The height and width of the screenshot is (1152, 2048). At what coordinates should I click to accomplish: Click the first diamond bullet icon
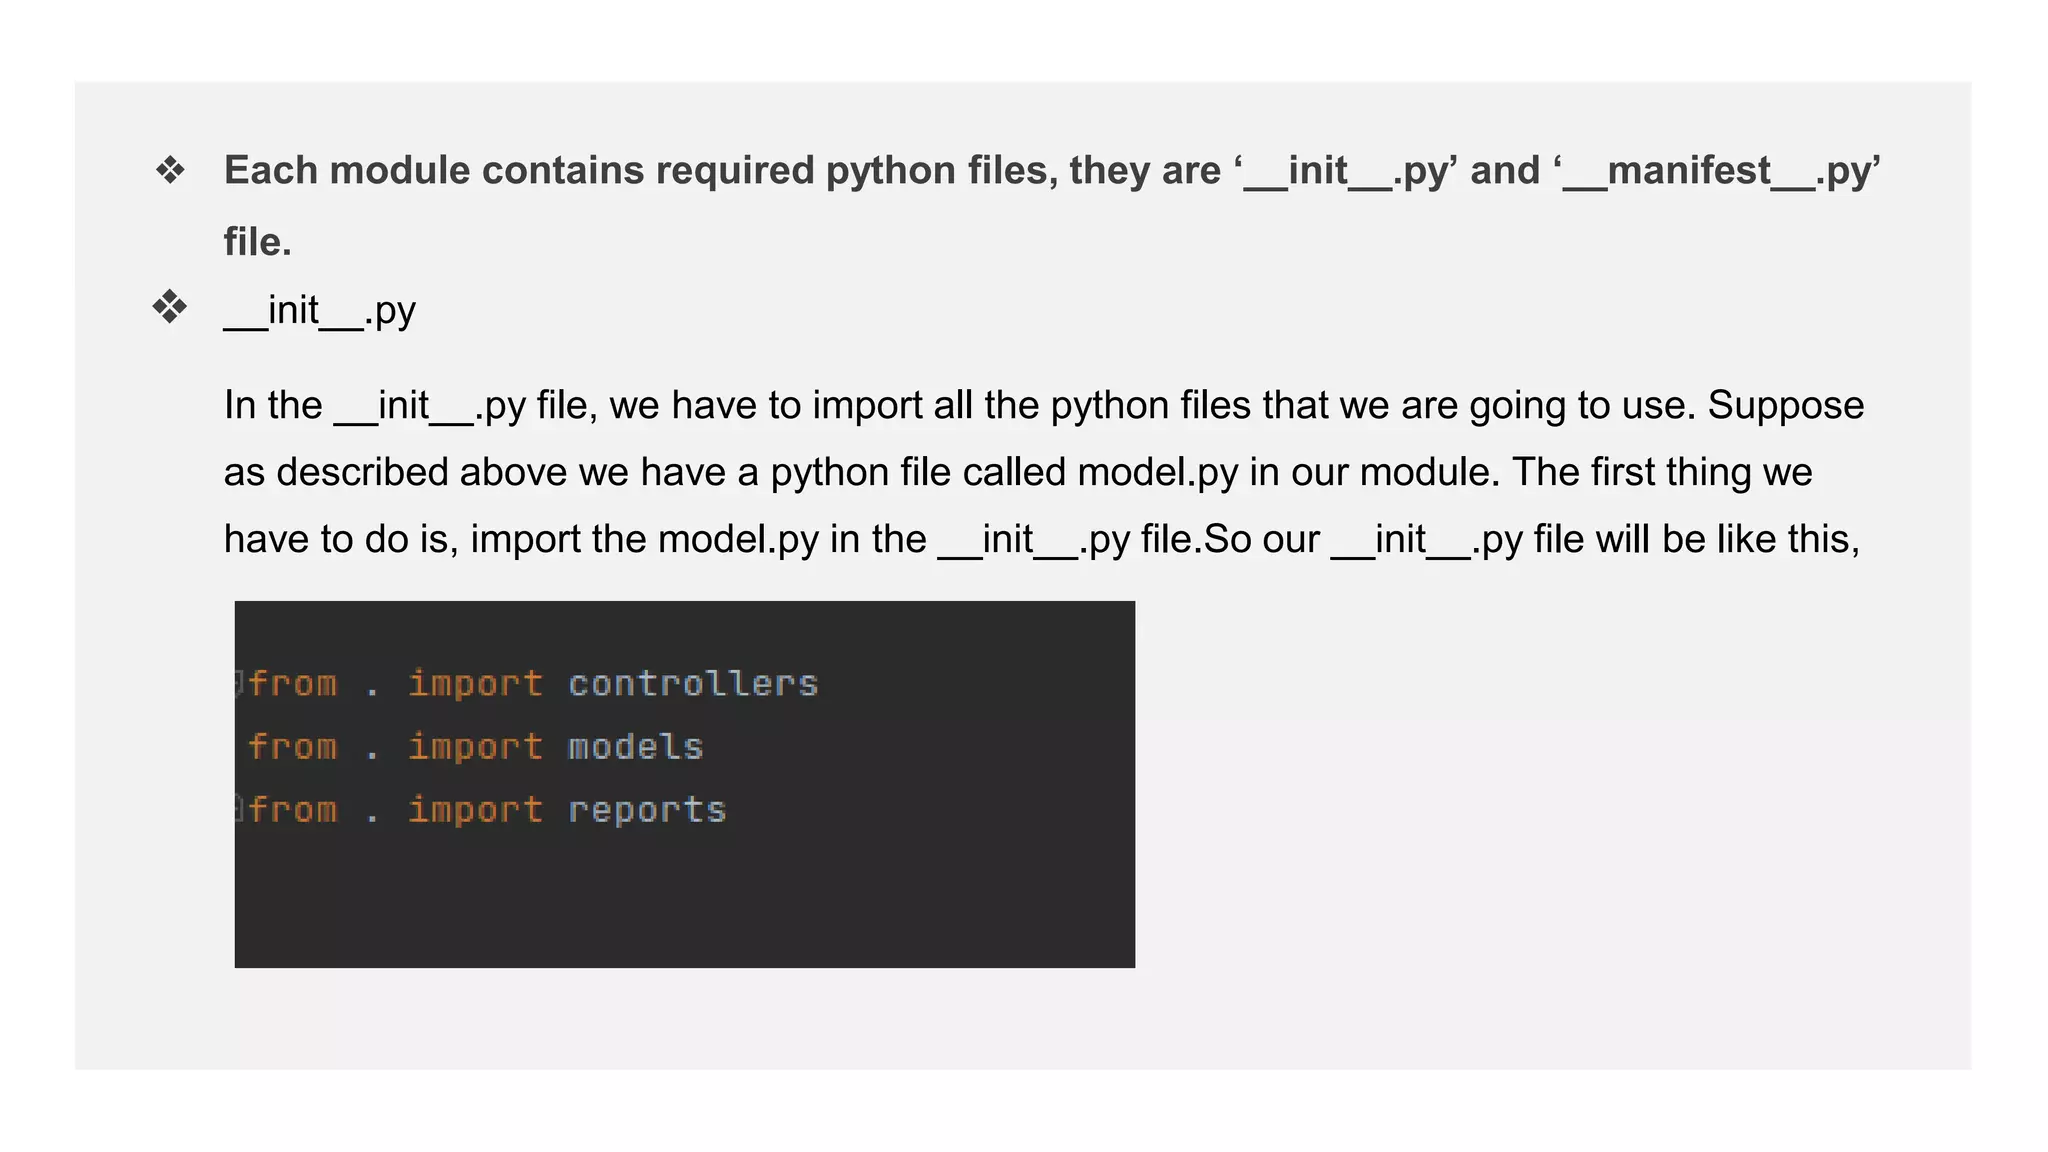click(170, 171)
